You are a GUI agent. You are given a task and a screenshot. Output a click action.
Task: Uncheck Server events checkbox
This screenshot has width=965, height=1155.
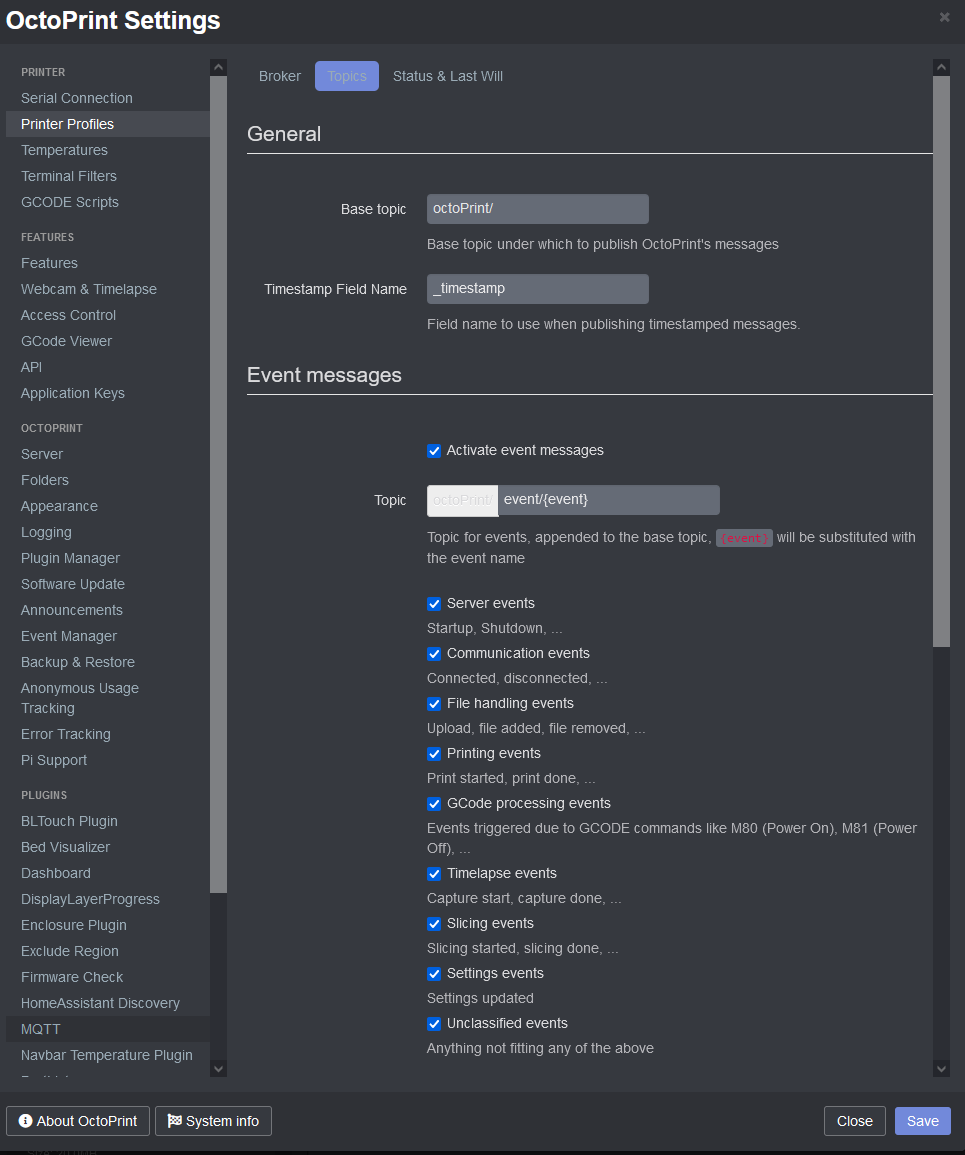click(x=434, y=604)
